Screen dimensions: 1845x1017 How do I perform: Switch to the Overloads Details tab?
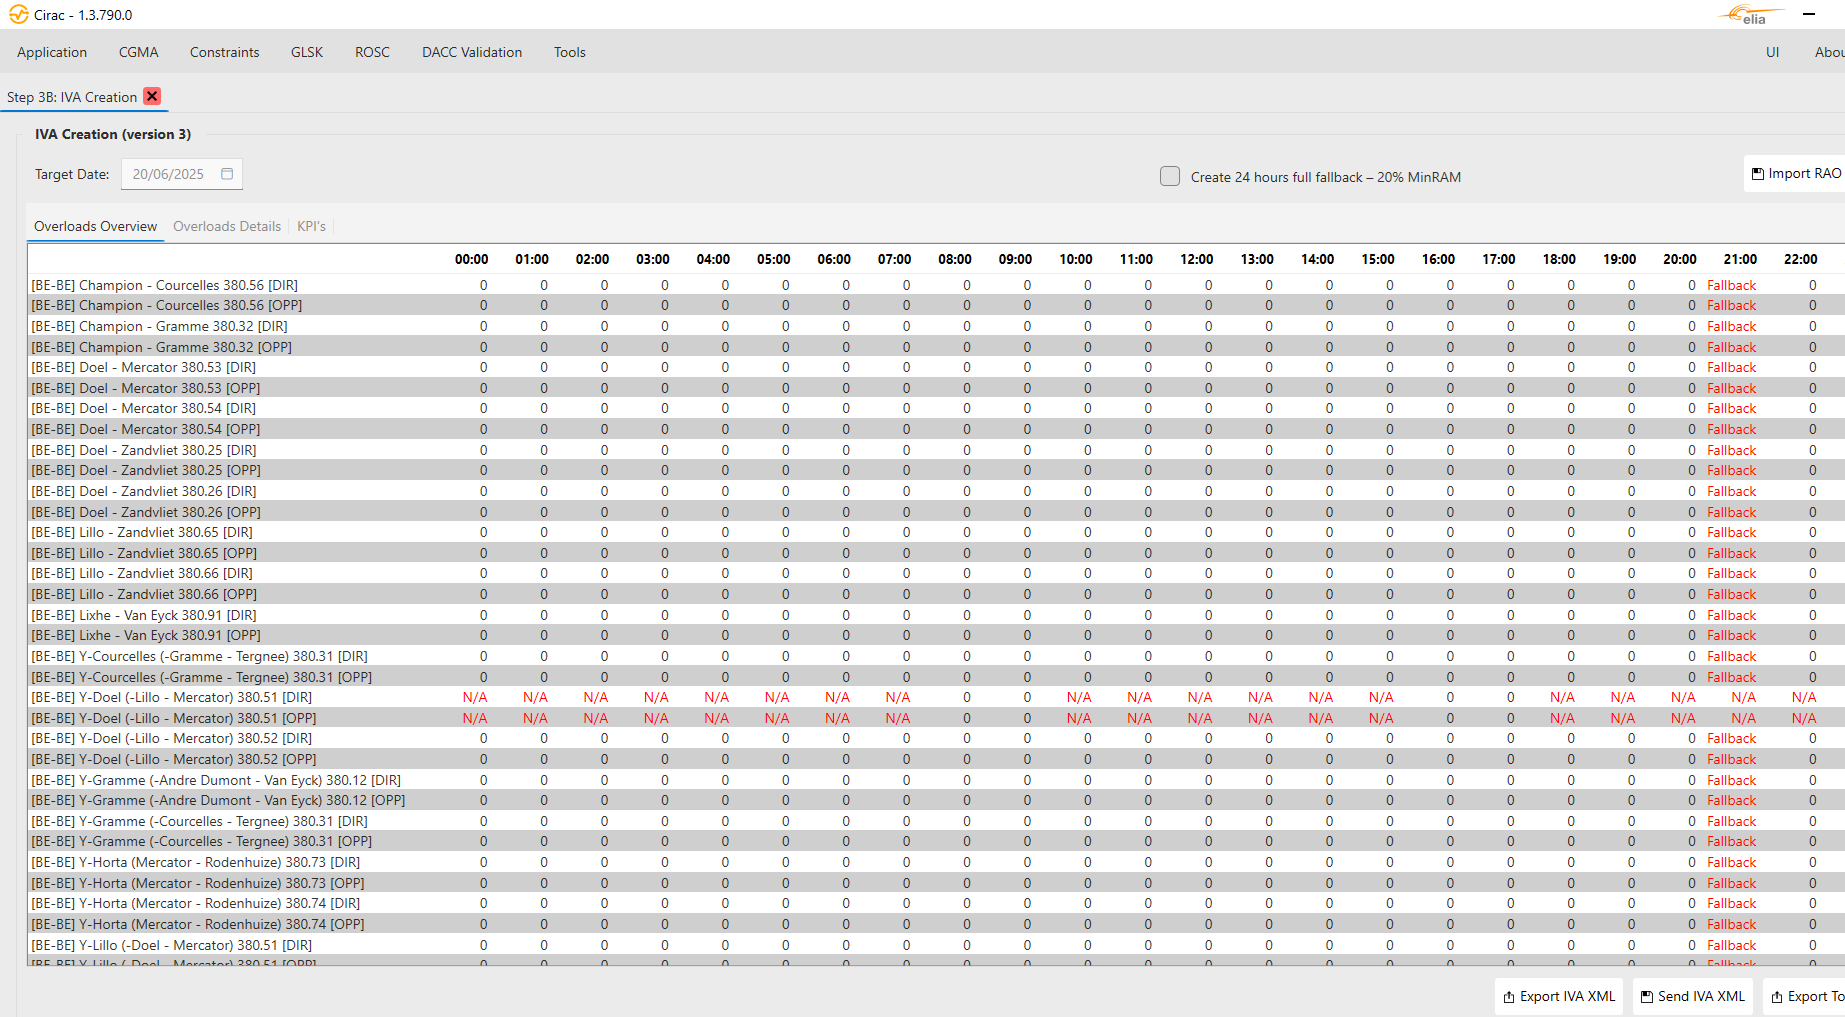point(227,226)
